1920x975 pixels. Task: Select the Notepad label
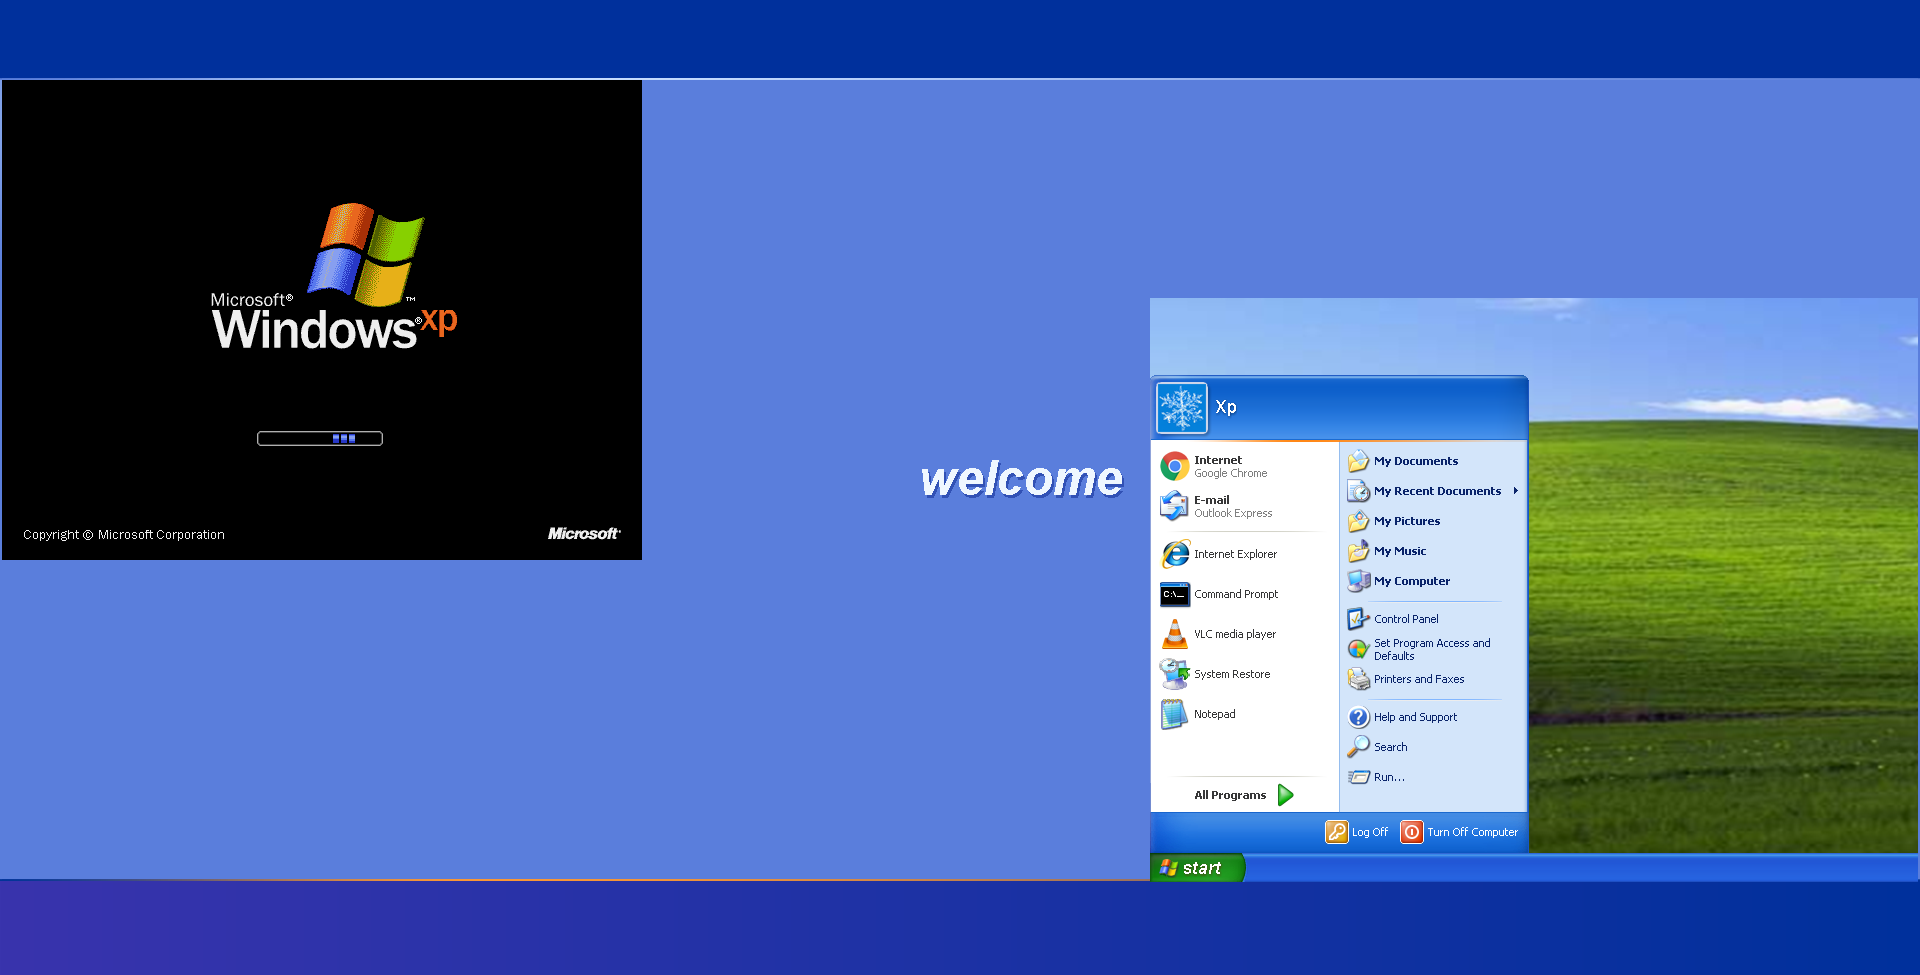click(1215, 714)
